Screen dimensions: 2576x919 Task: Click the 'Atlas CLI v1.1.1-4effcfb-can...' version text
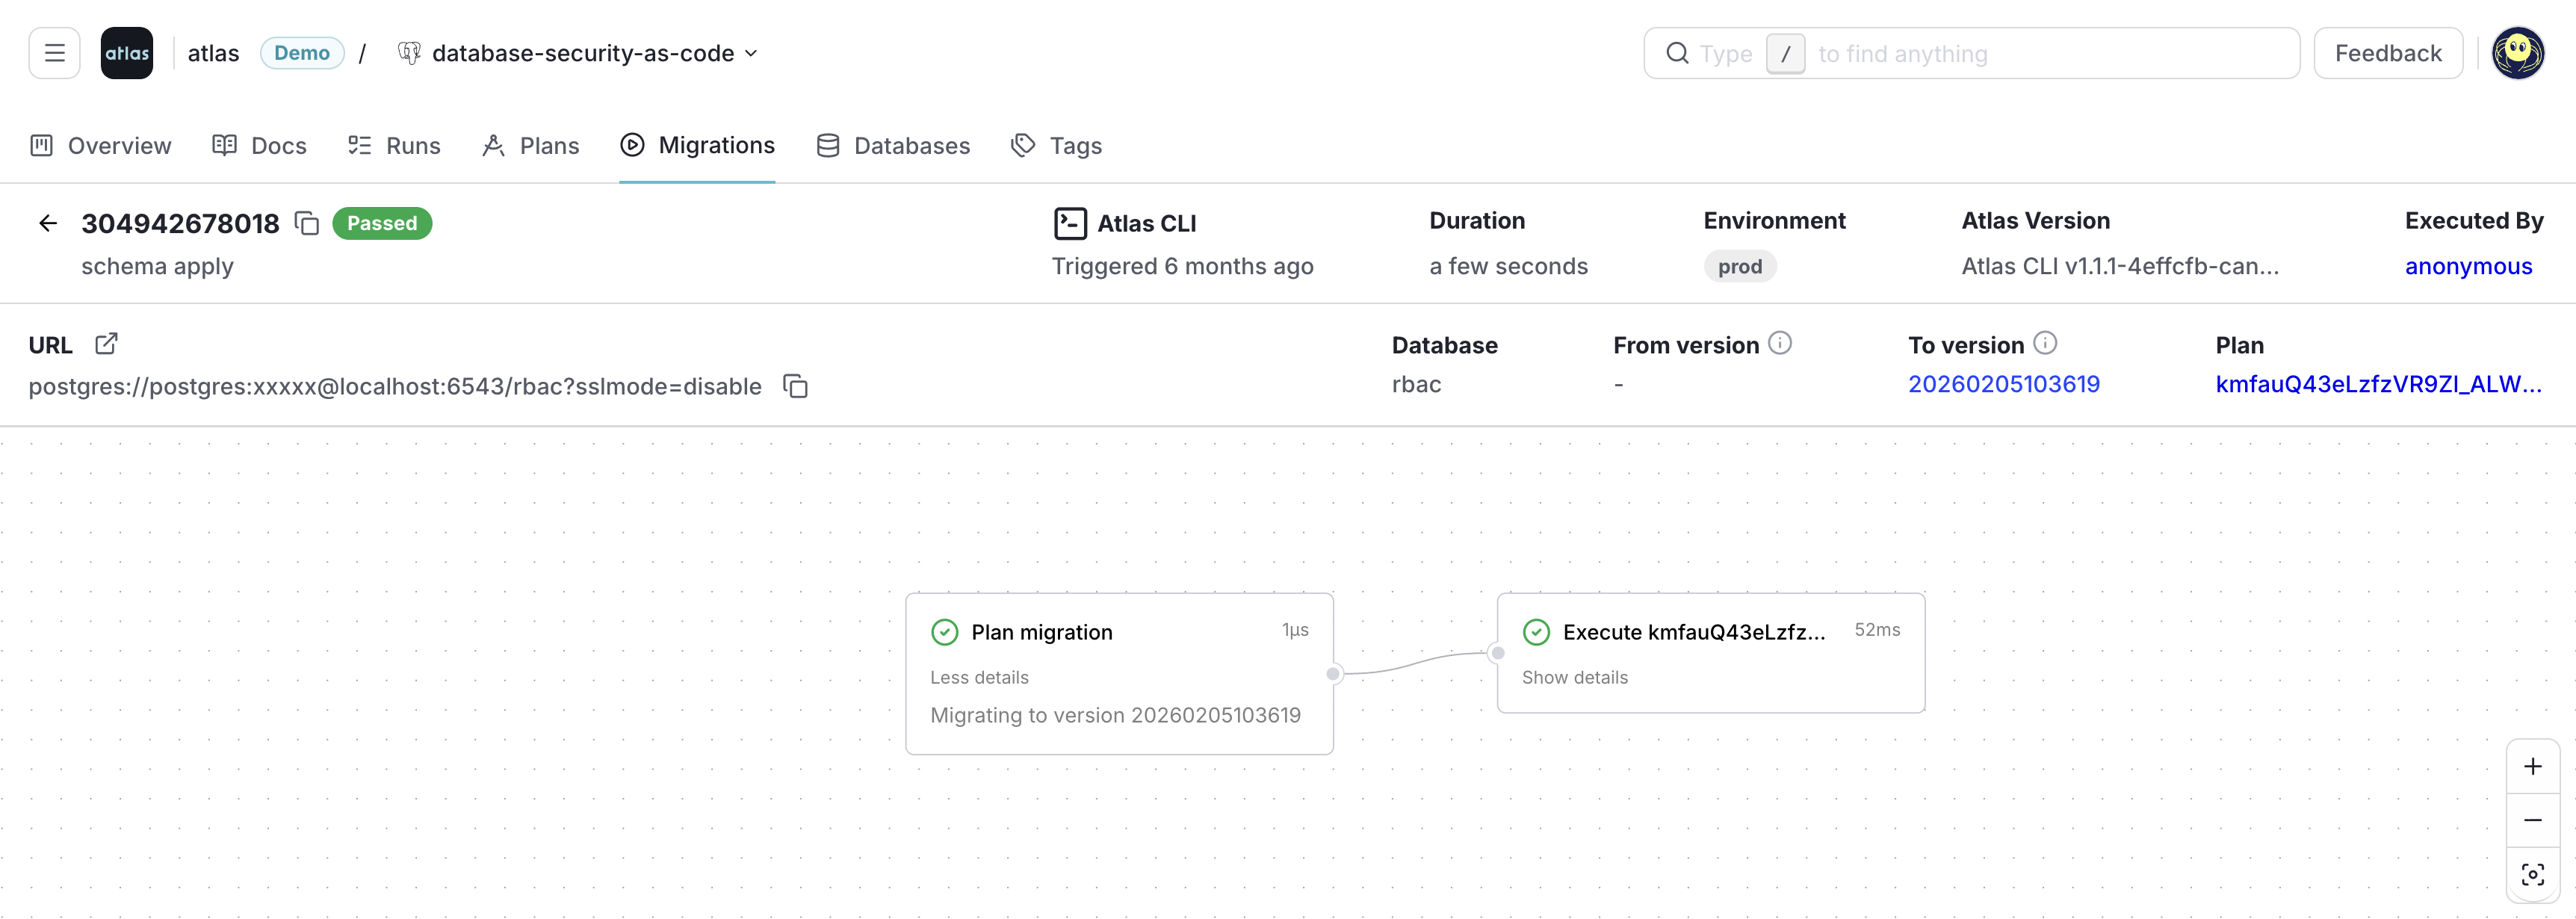(2120, 266)
